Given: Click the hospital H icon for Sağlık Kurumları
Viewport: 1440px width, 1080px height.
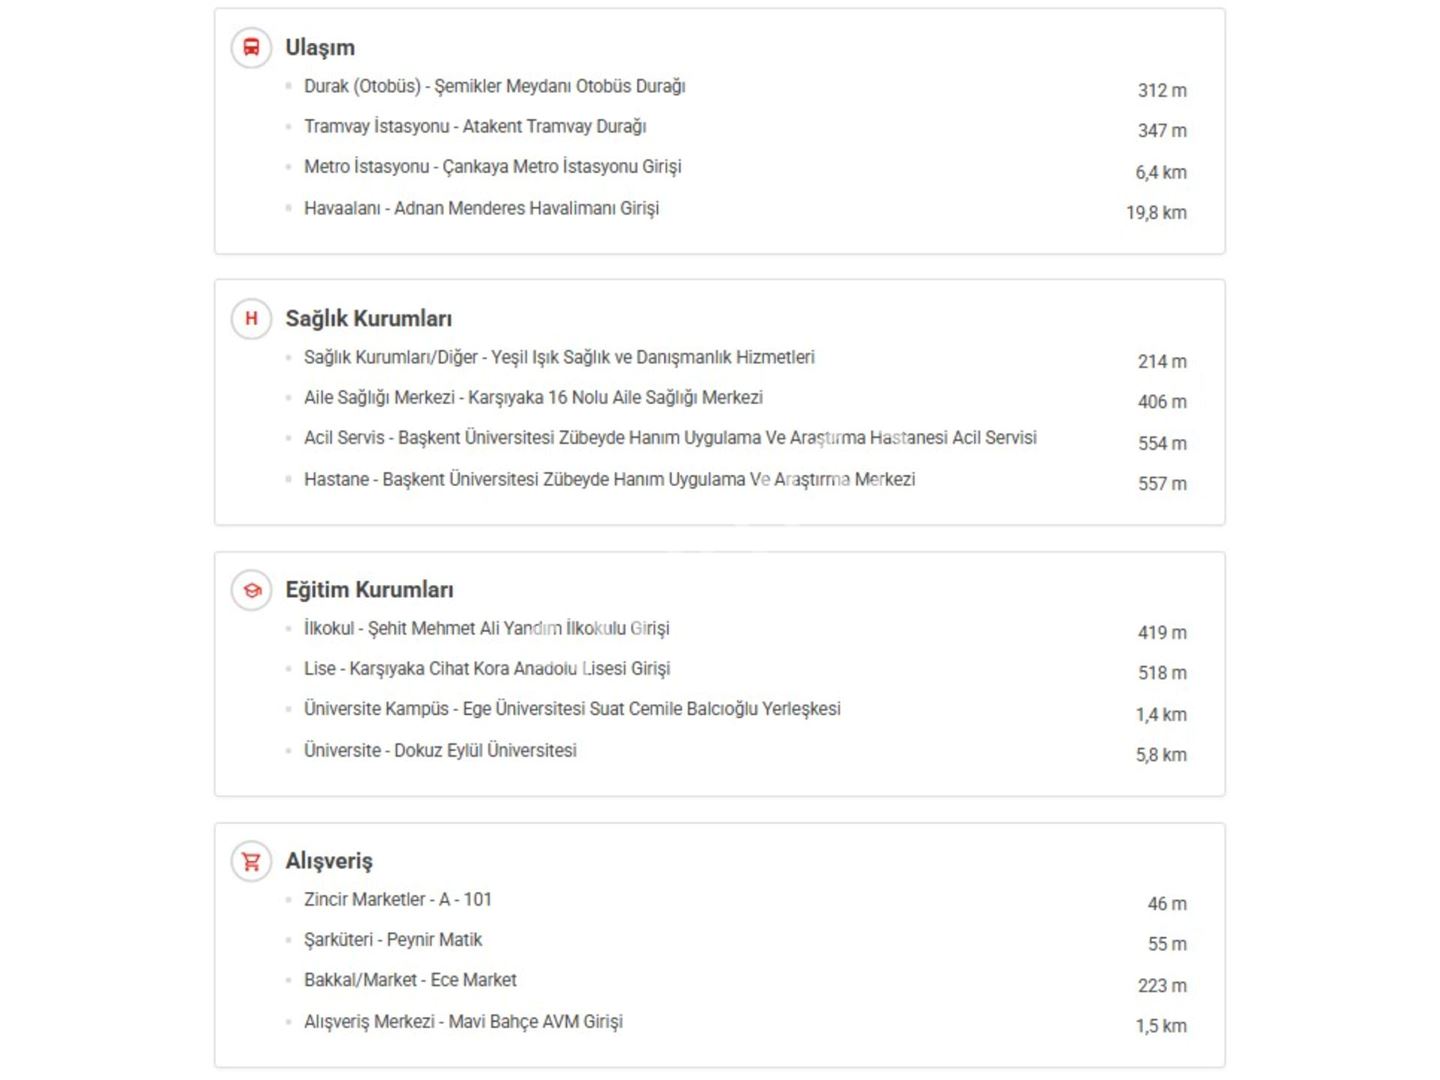Looking at the screenshot, I should tap(251, 319).
